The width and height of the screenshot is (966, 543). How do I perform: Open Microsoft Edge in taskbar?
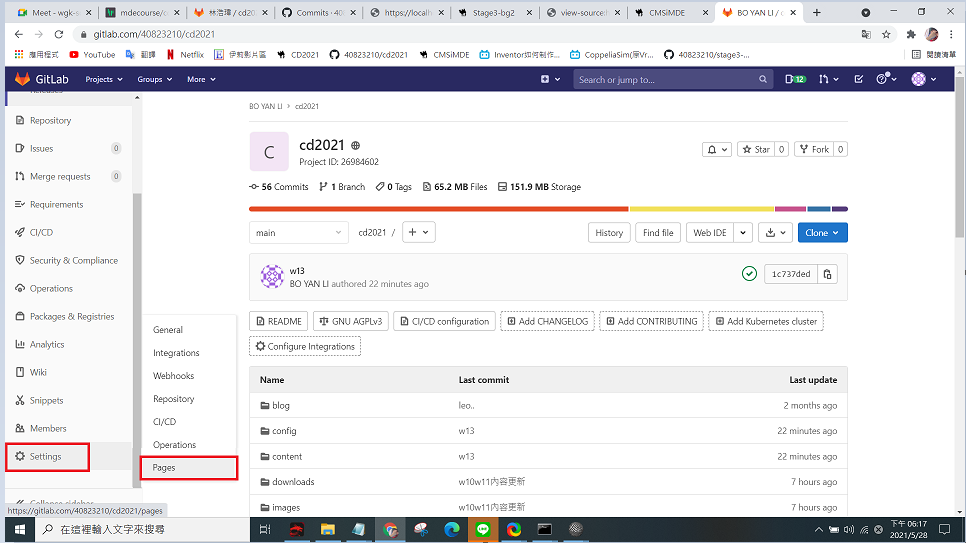tap(452, 529)
